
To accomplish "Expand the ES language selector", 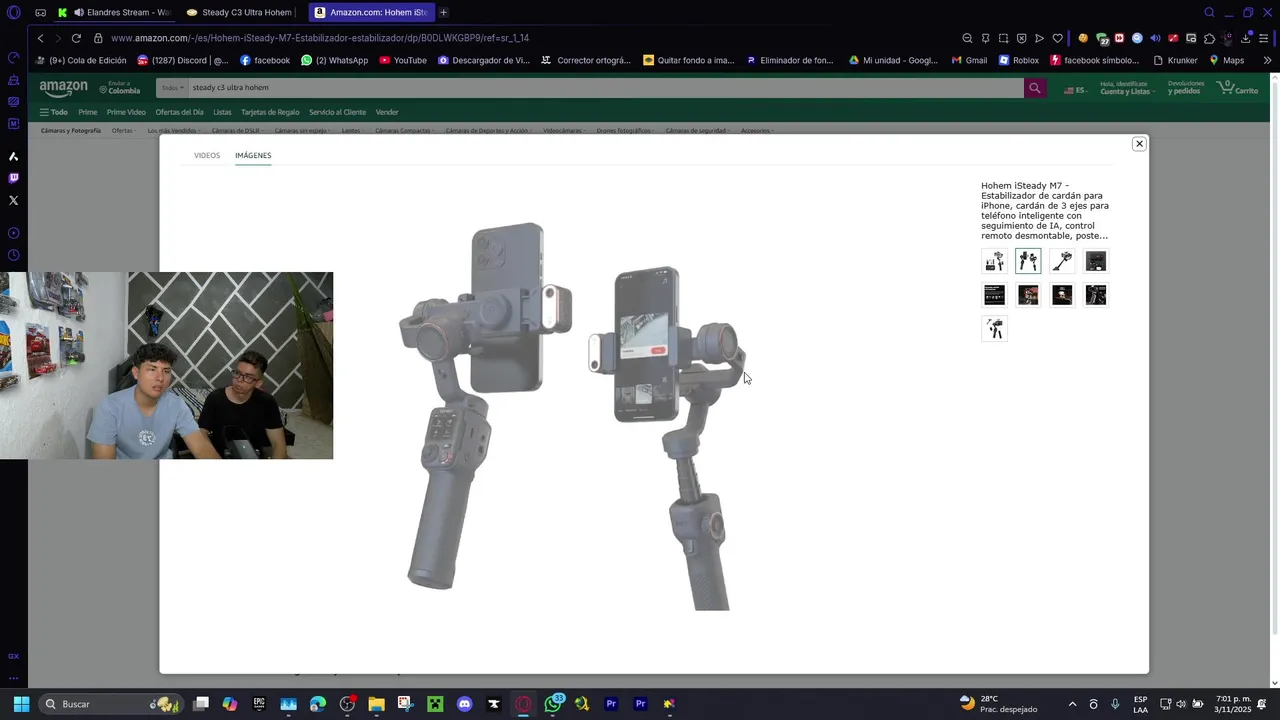I will click(x=1075, y=89).
